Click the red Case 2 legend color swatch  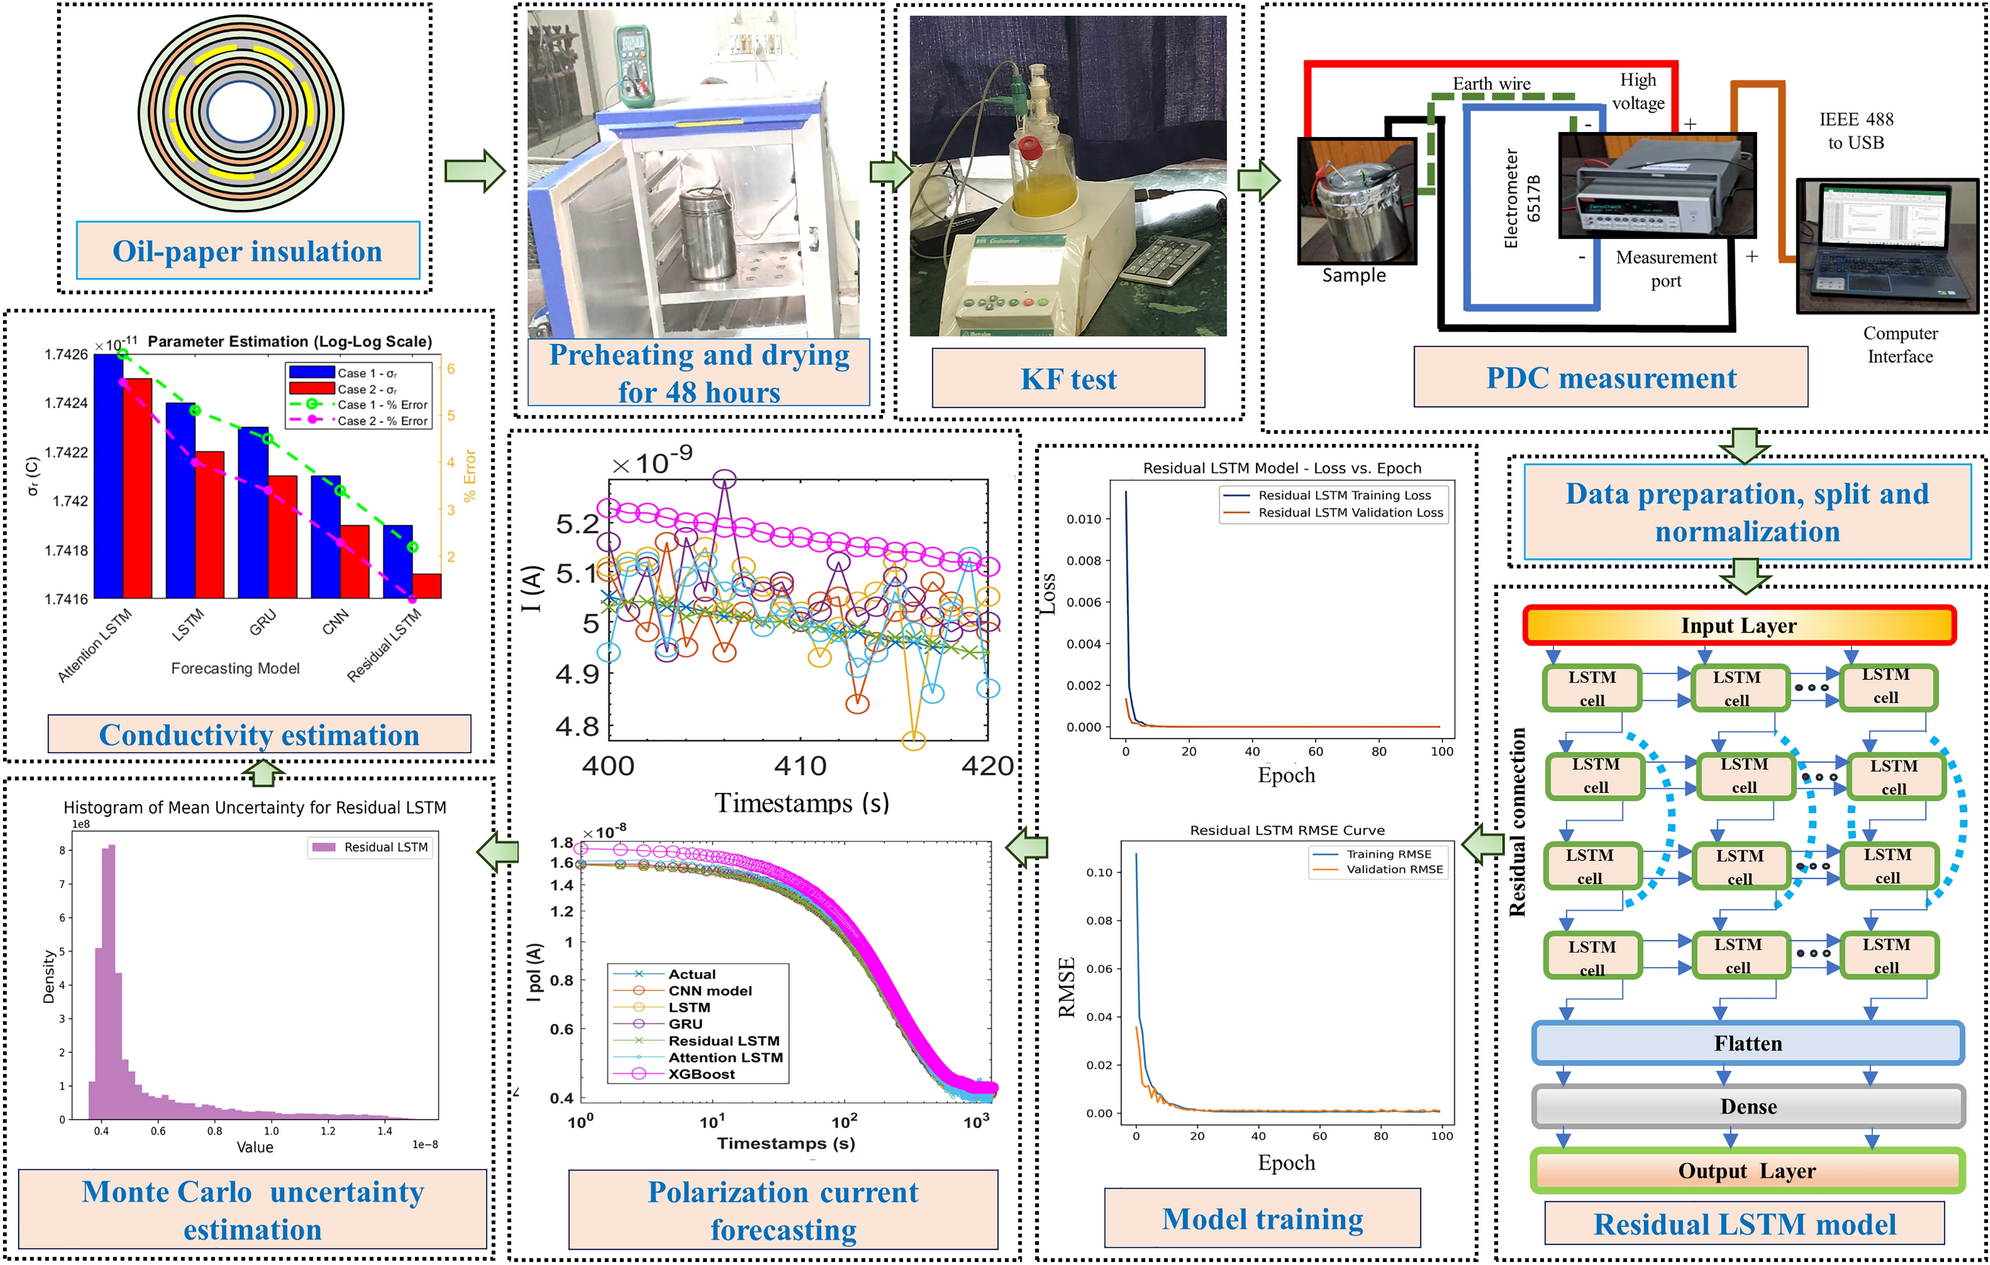point(311,389)
